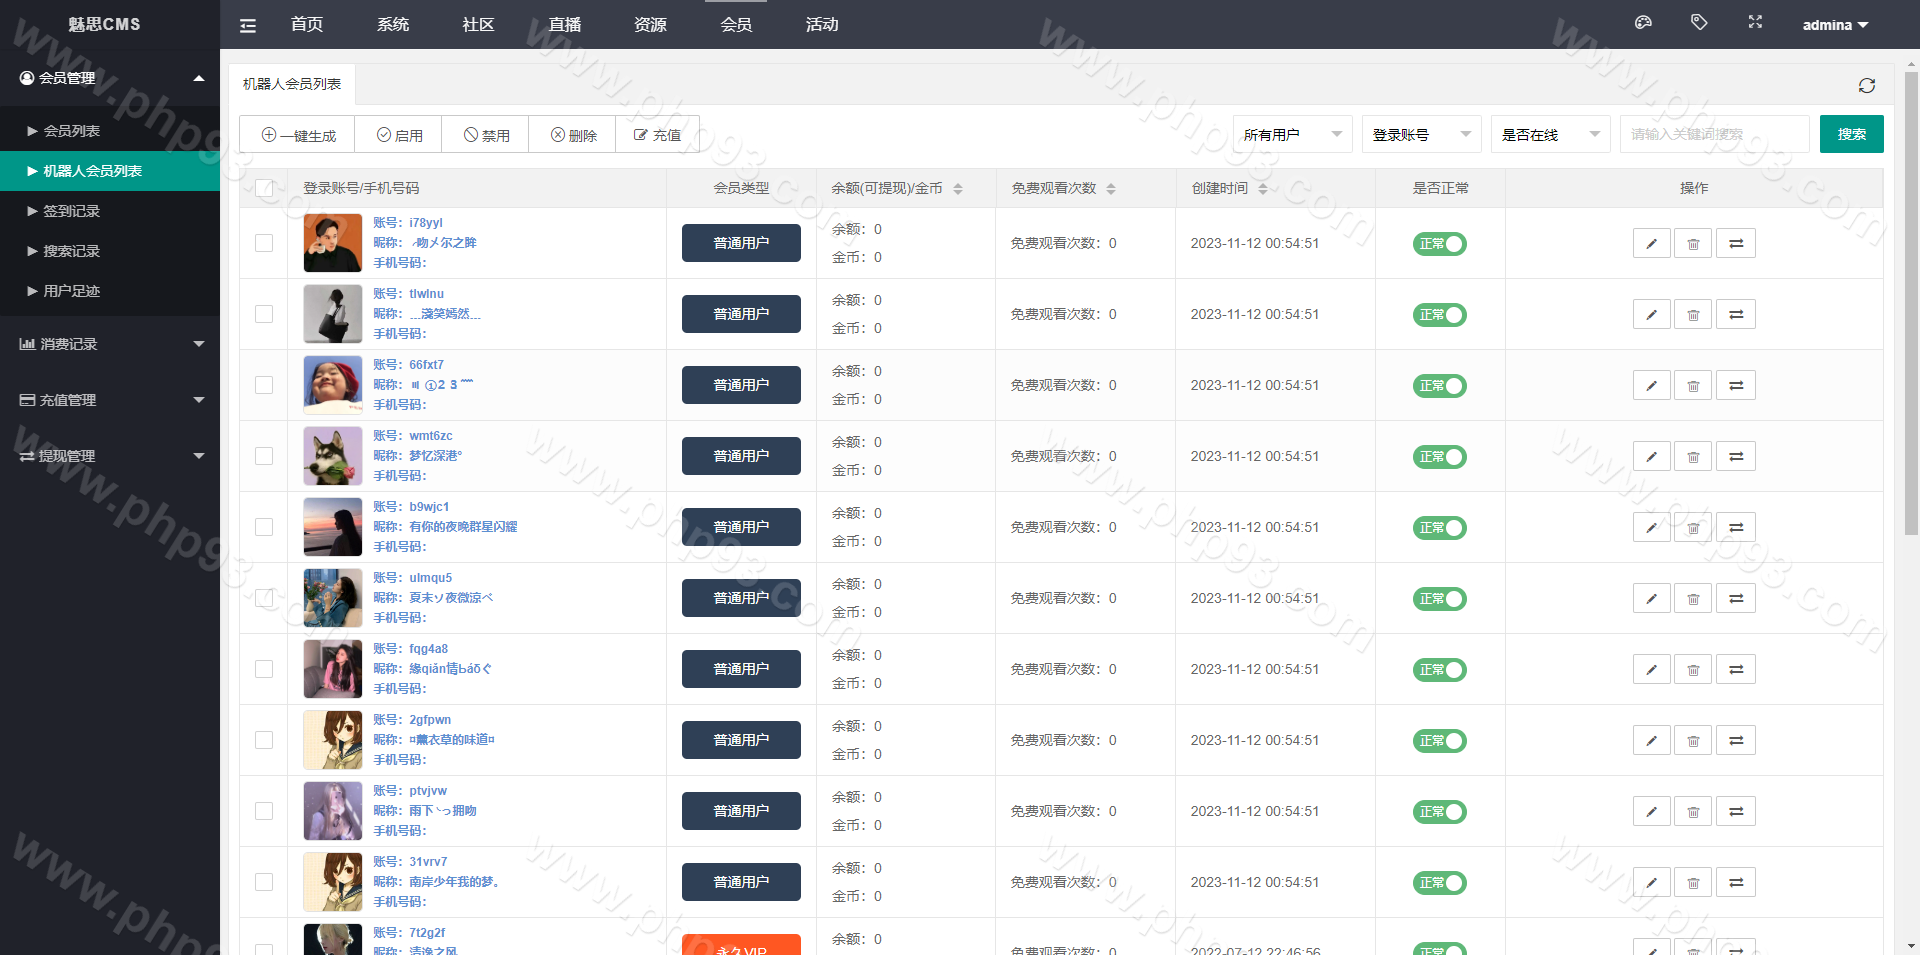Open the 所有用户 dropdown filter
1920x955 pixels.
[x=1292, y=135]
